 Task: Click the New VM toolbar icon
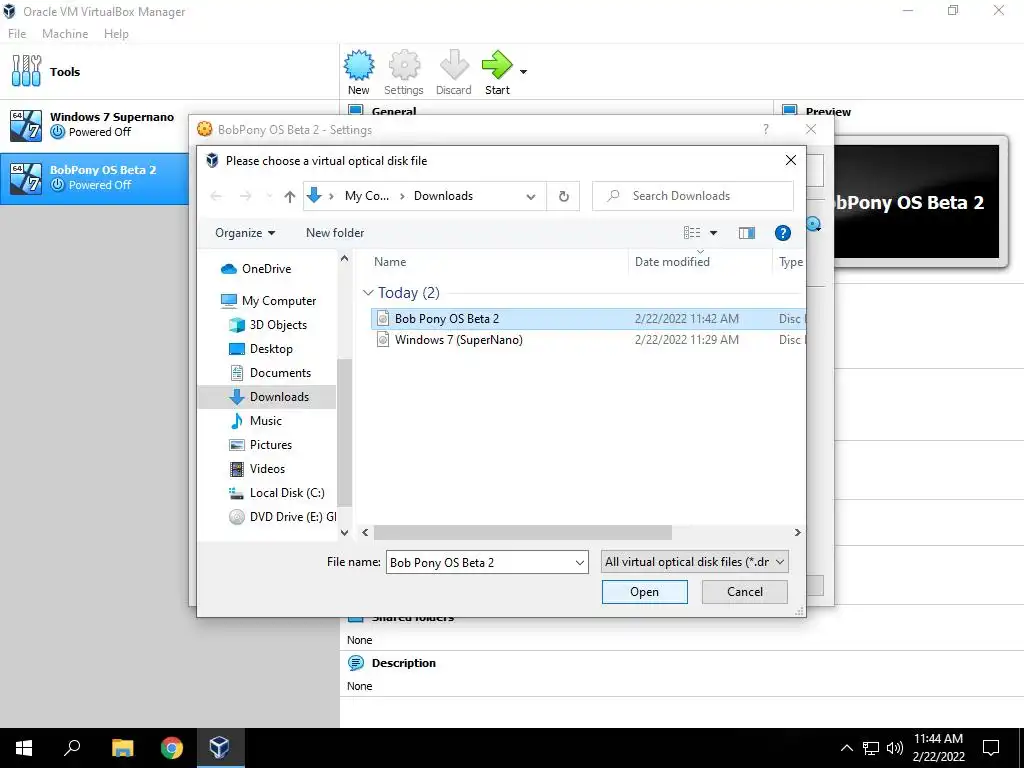click(359, 72)
